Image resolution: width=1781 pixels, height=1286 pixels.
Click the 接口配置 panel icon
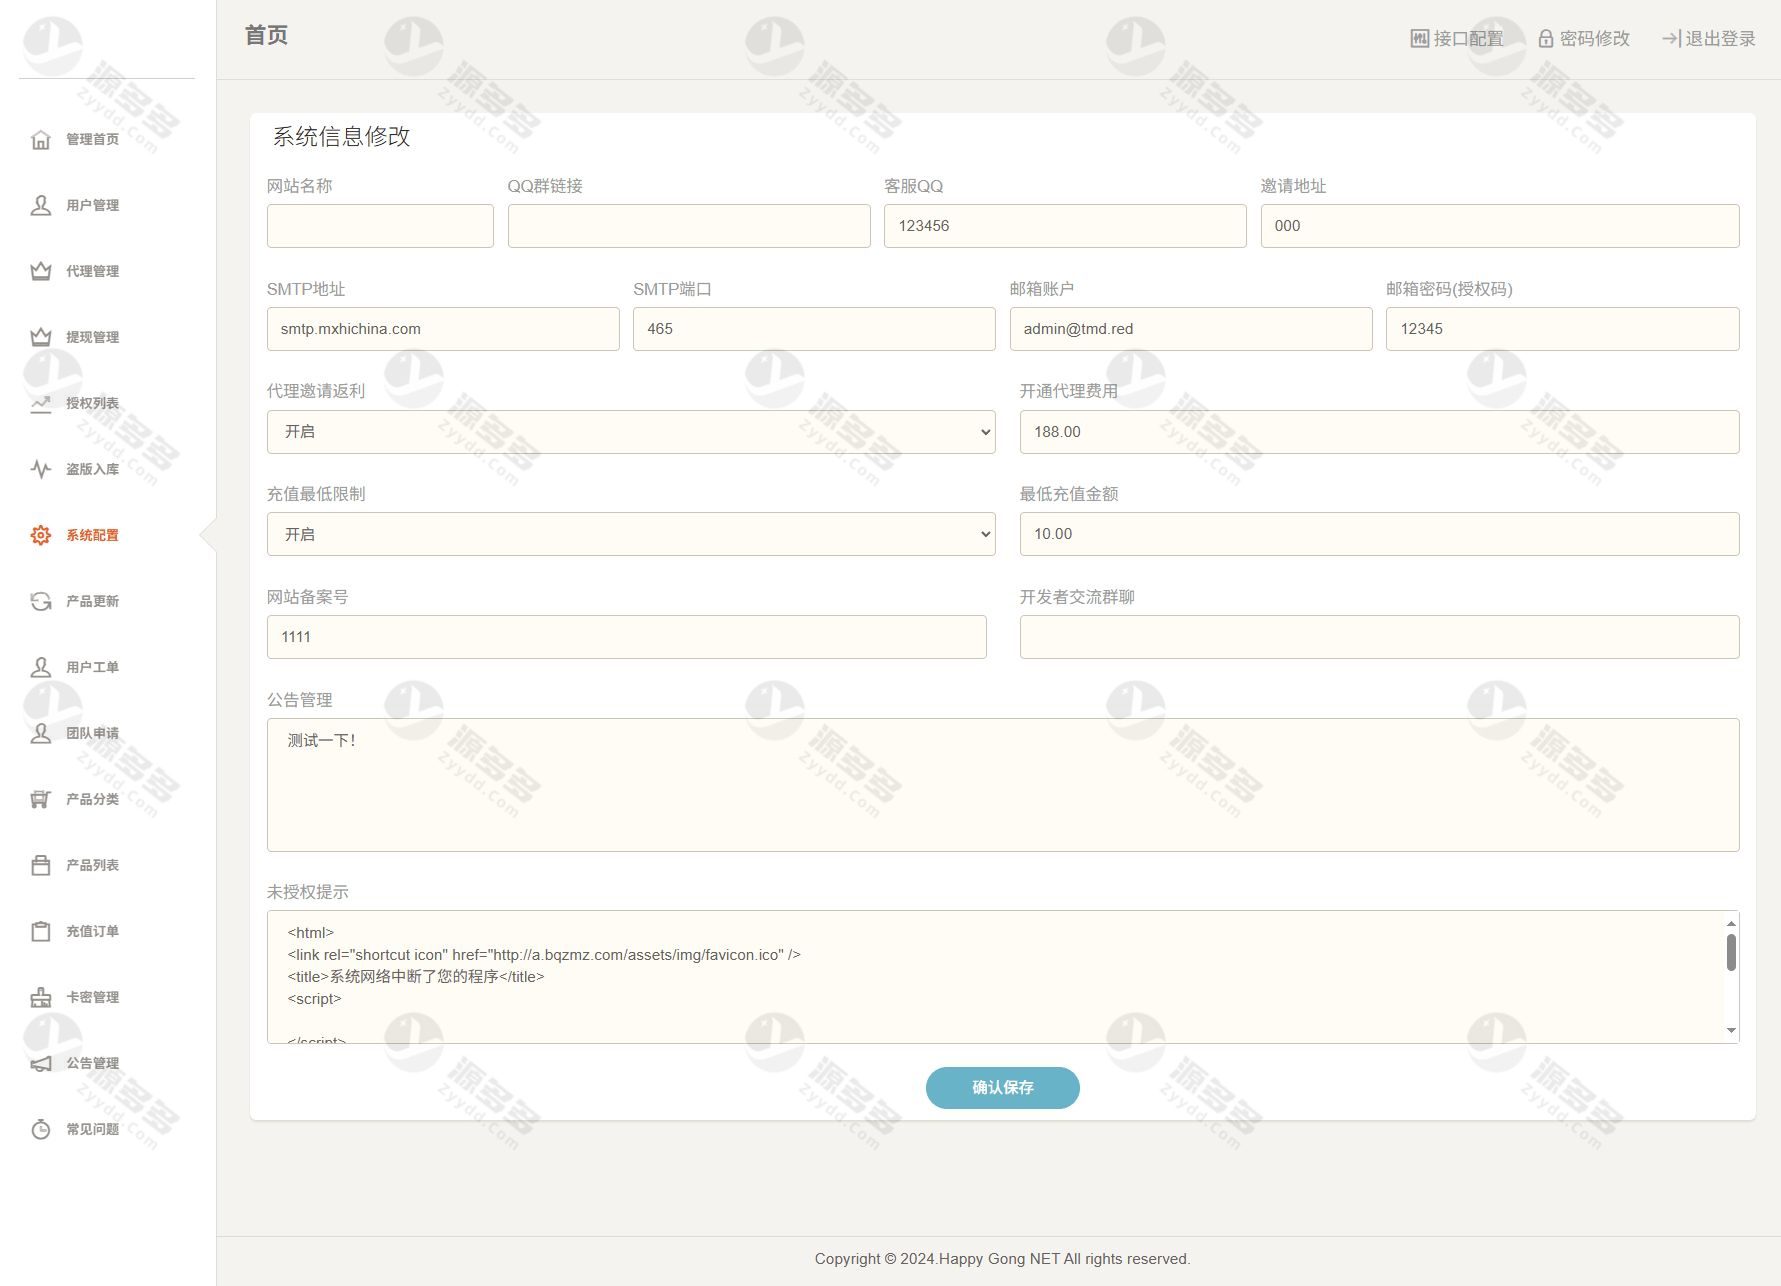click(x=1419, y=38)
